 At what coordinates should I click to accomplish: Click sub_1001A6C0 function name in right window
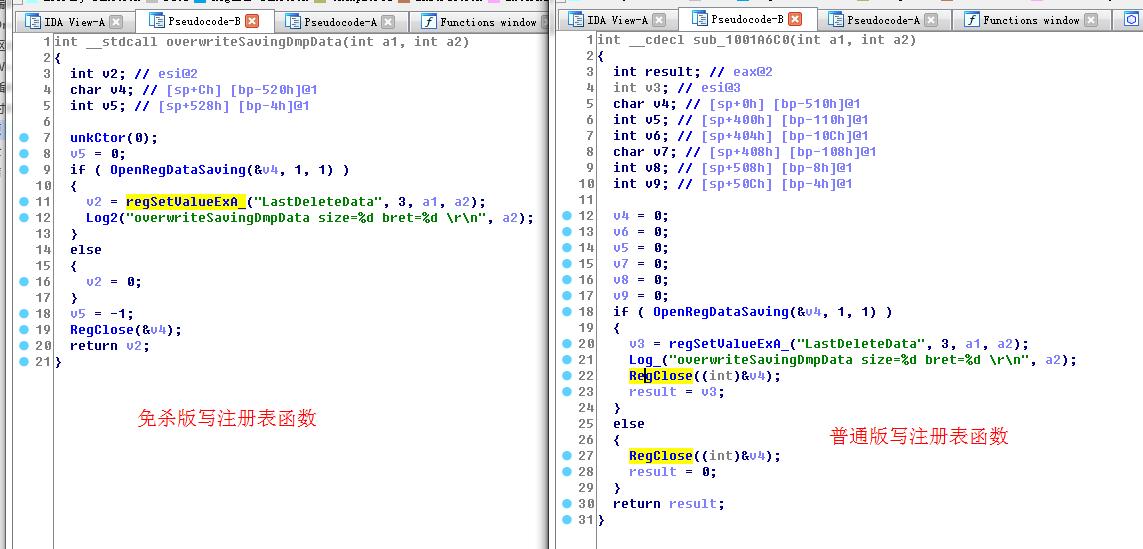point(739,40)
